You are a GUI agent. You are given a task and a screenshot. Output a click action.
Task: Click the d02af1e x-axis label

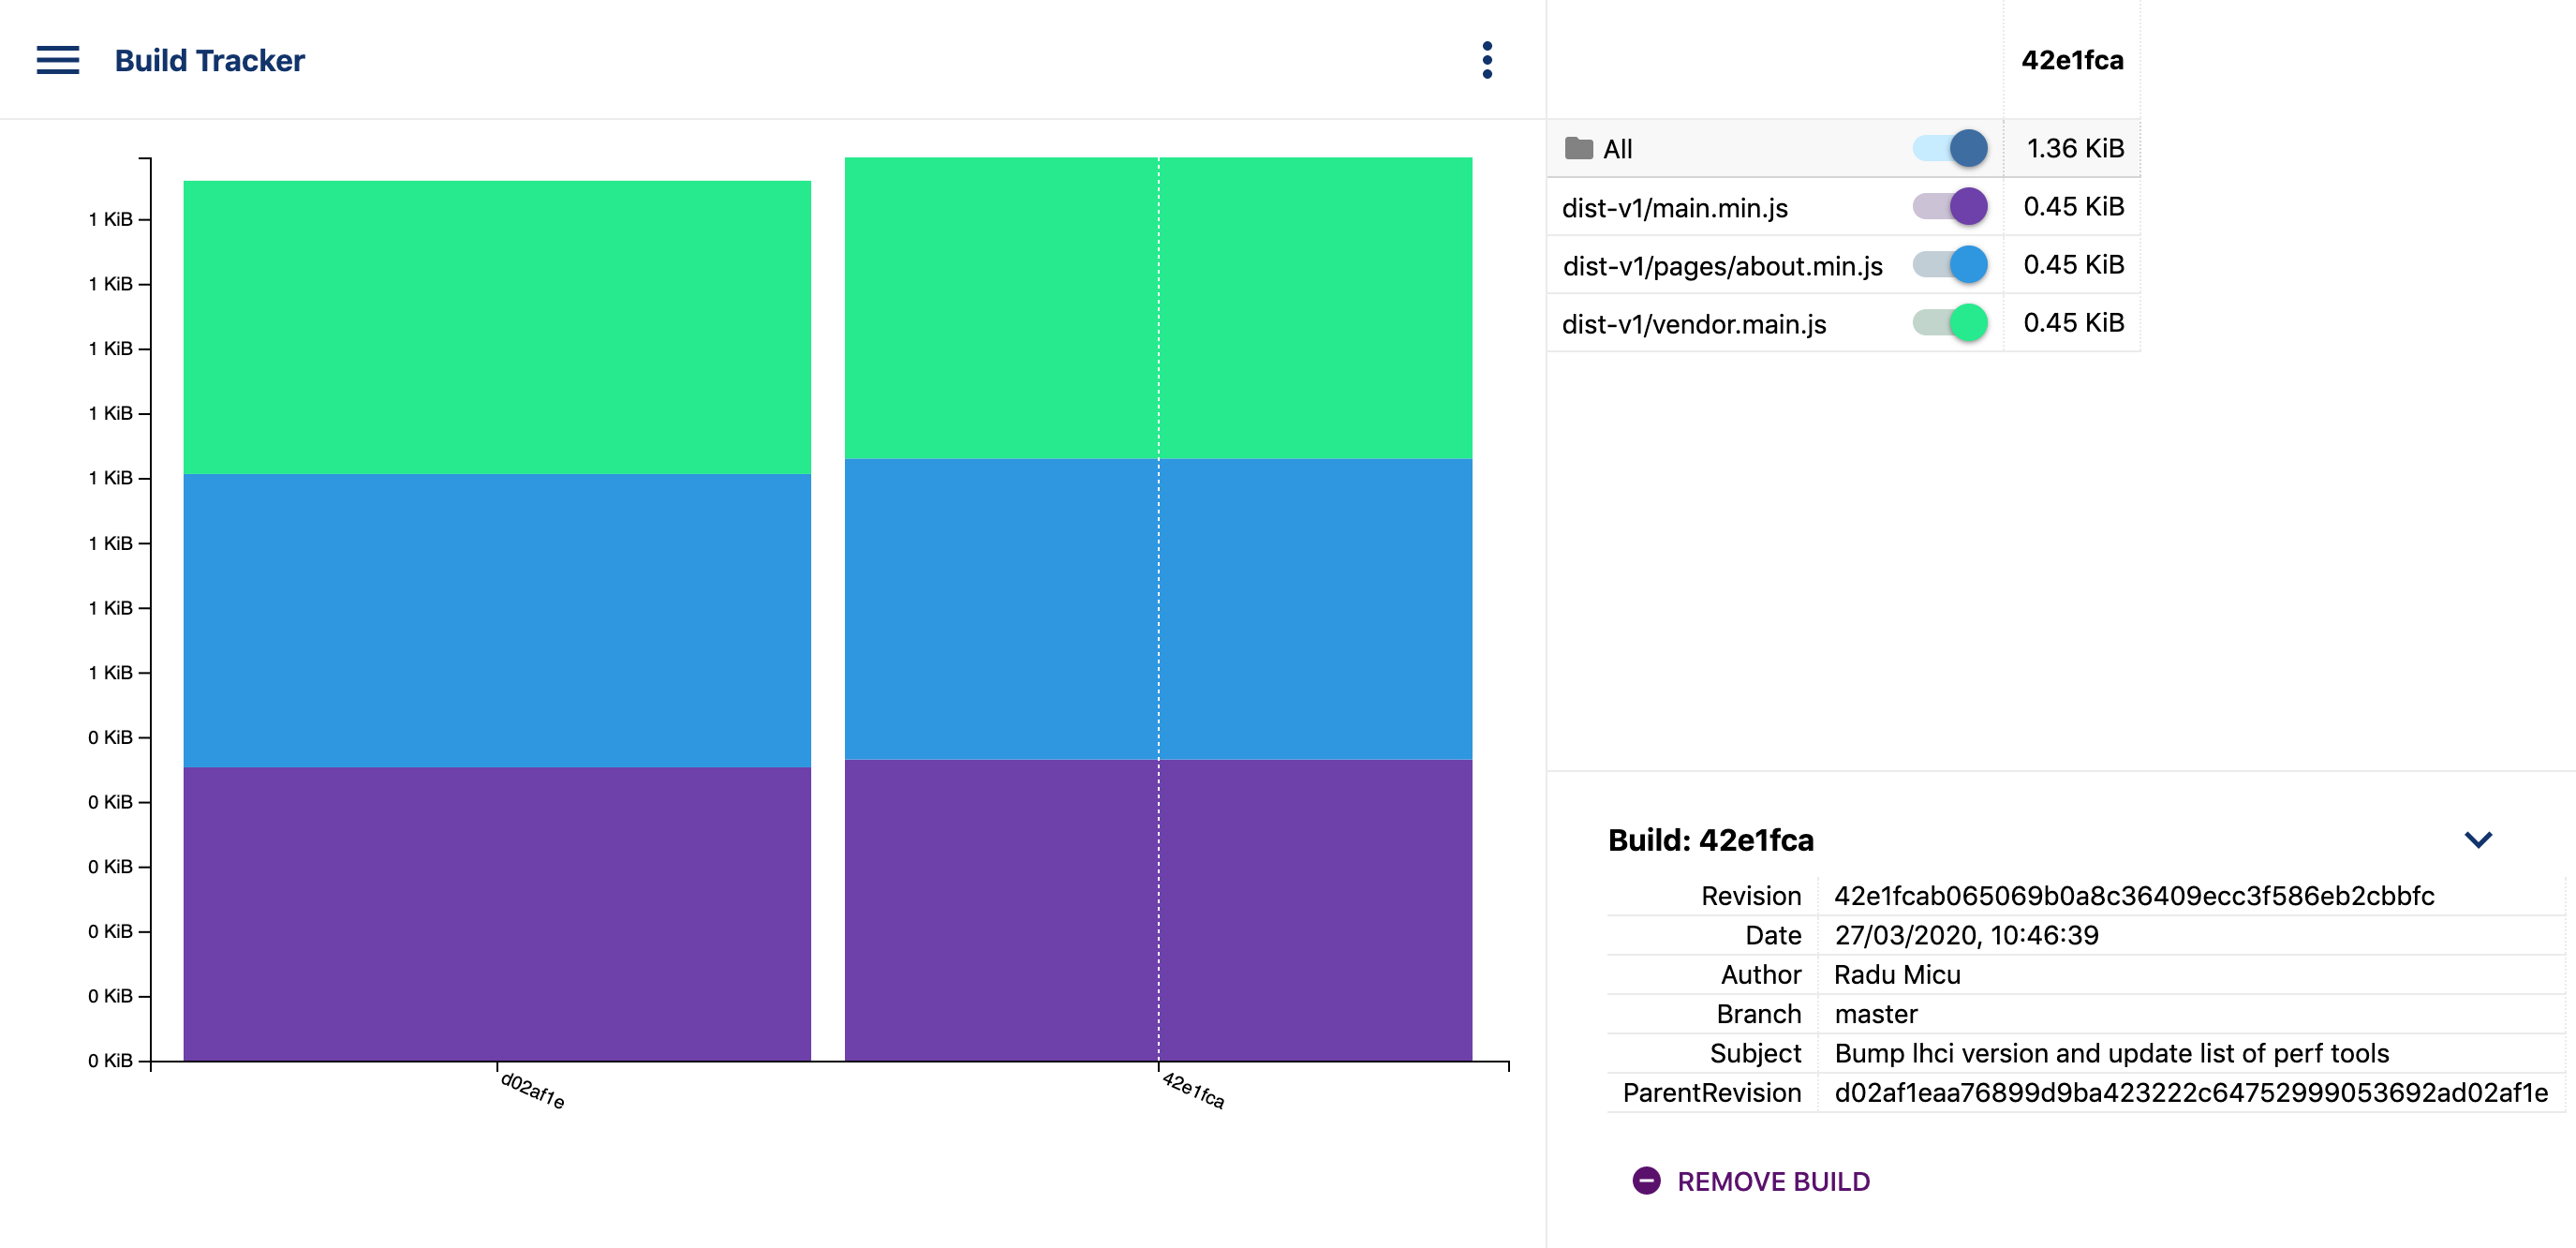pyautogui.click(x=532, y=1090)
